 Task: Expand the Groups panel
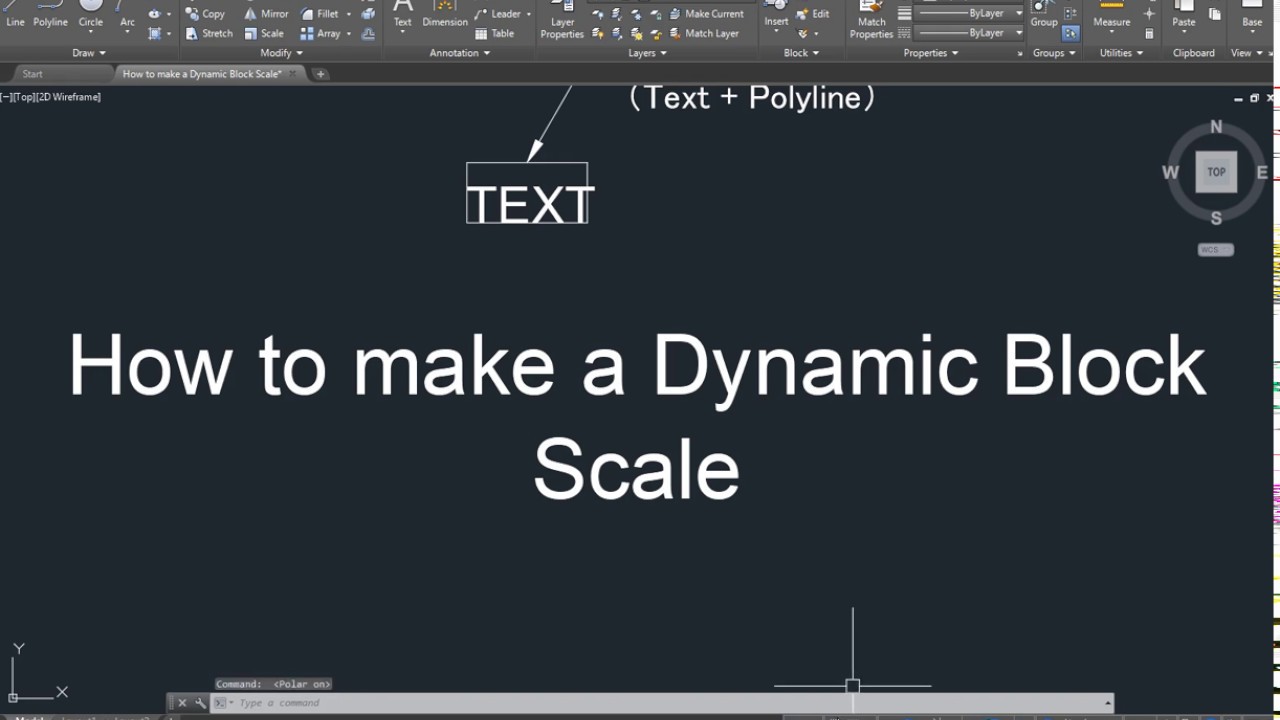click(x=1054, y=53)
